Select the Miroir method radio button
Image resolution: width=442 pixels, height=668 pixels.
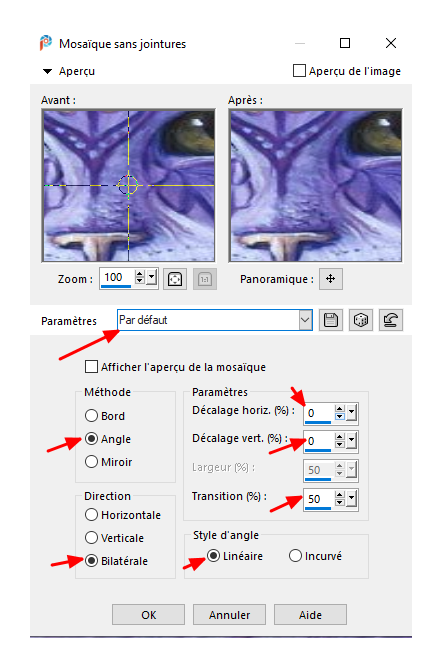91,462
